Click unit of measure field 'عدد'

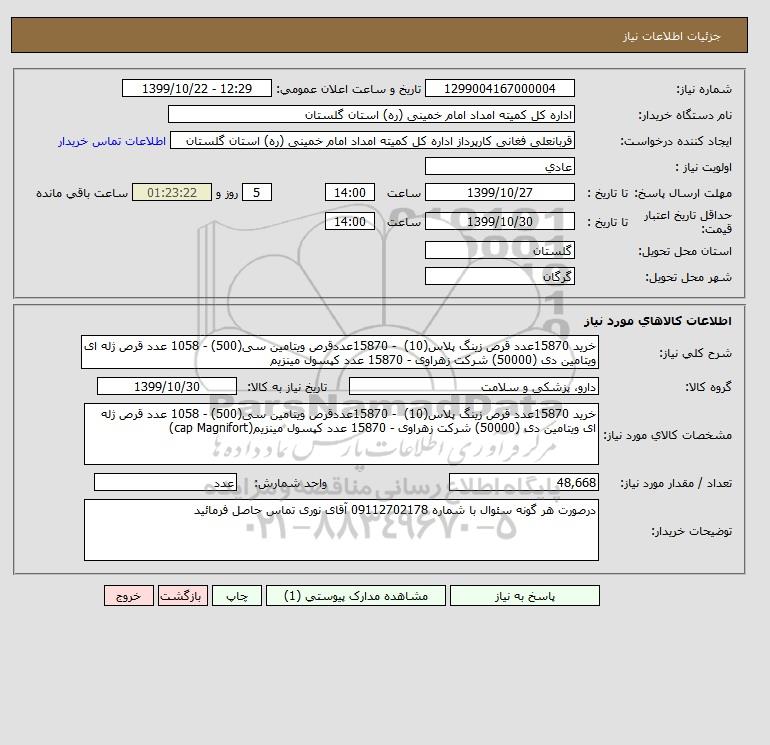point(165,482)
